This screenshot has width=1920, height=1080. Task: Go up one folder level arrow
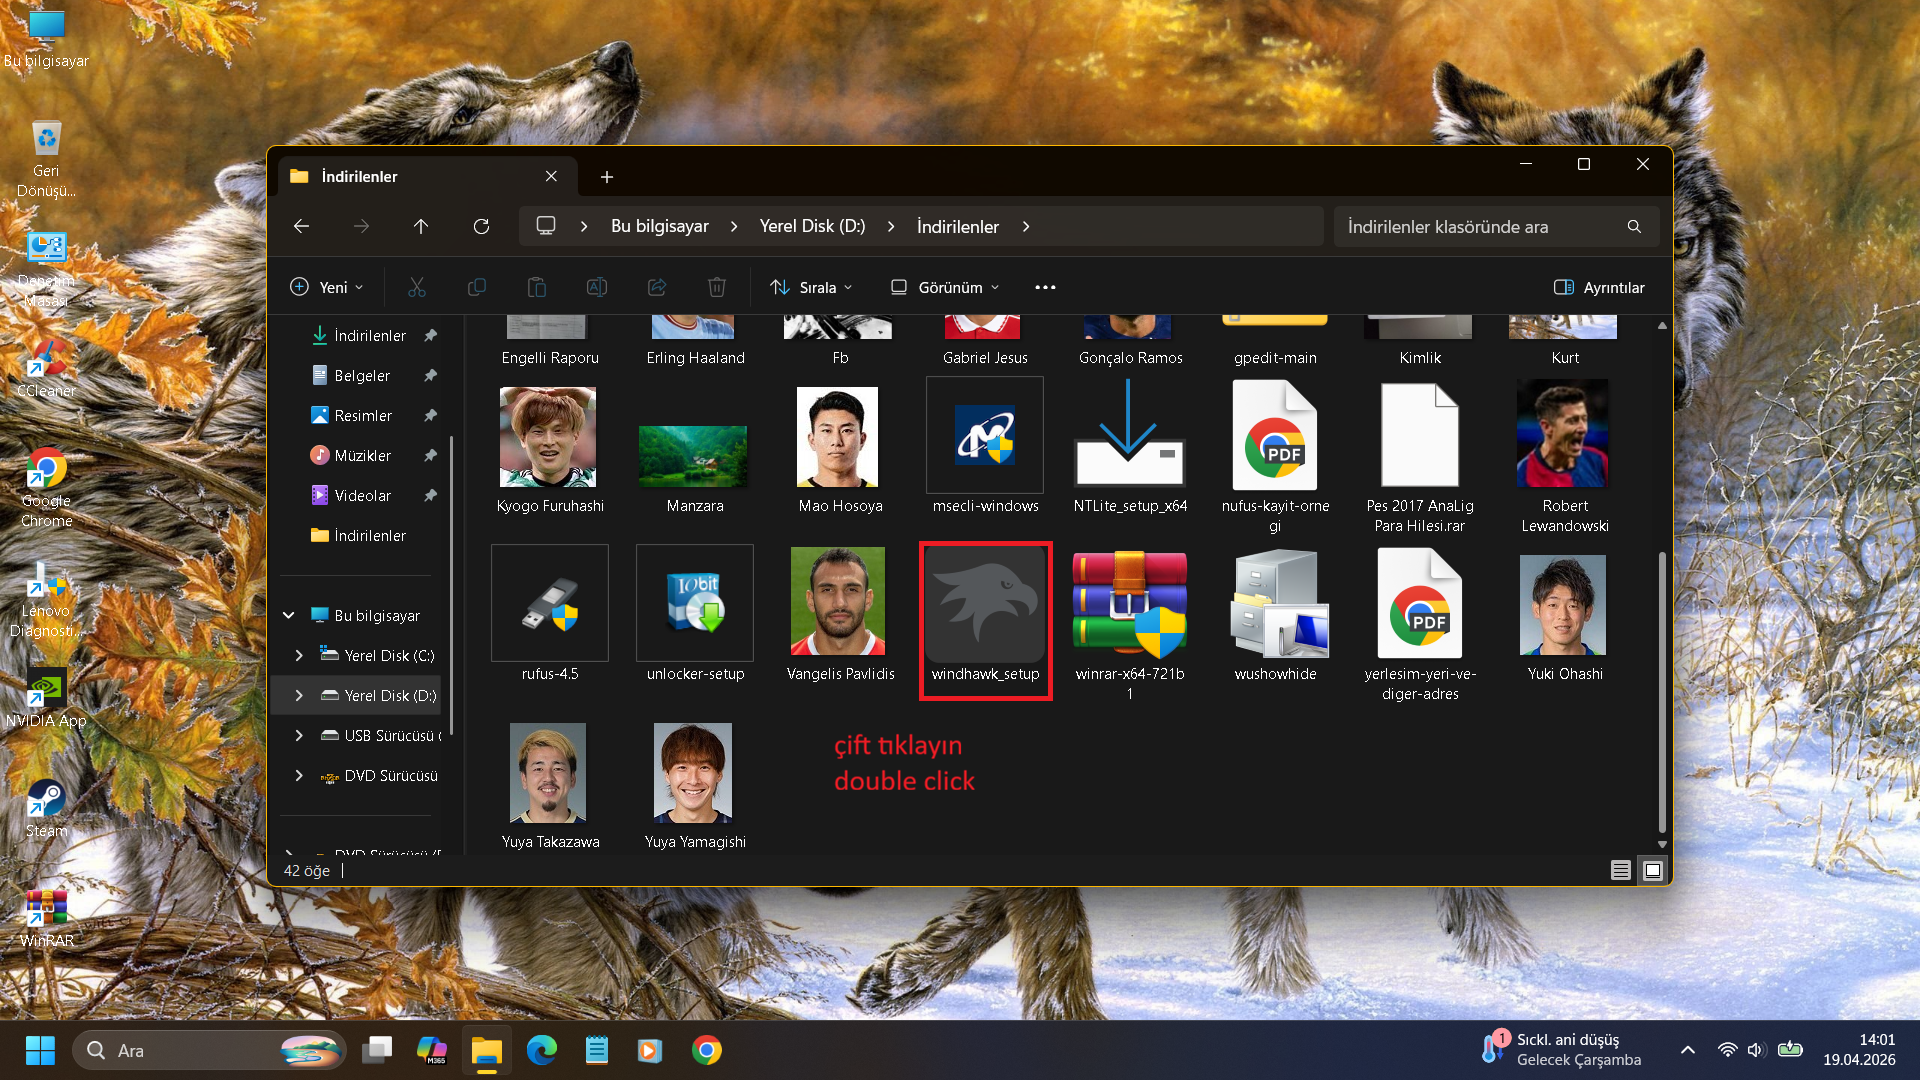(x=421, y=226)
